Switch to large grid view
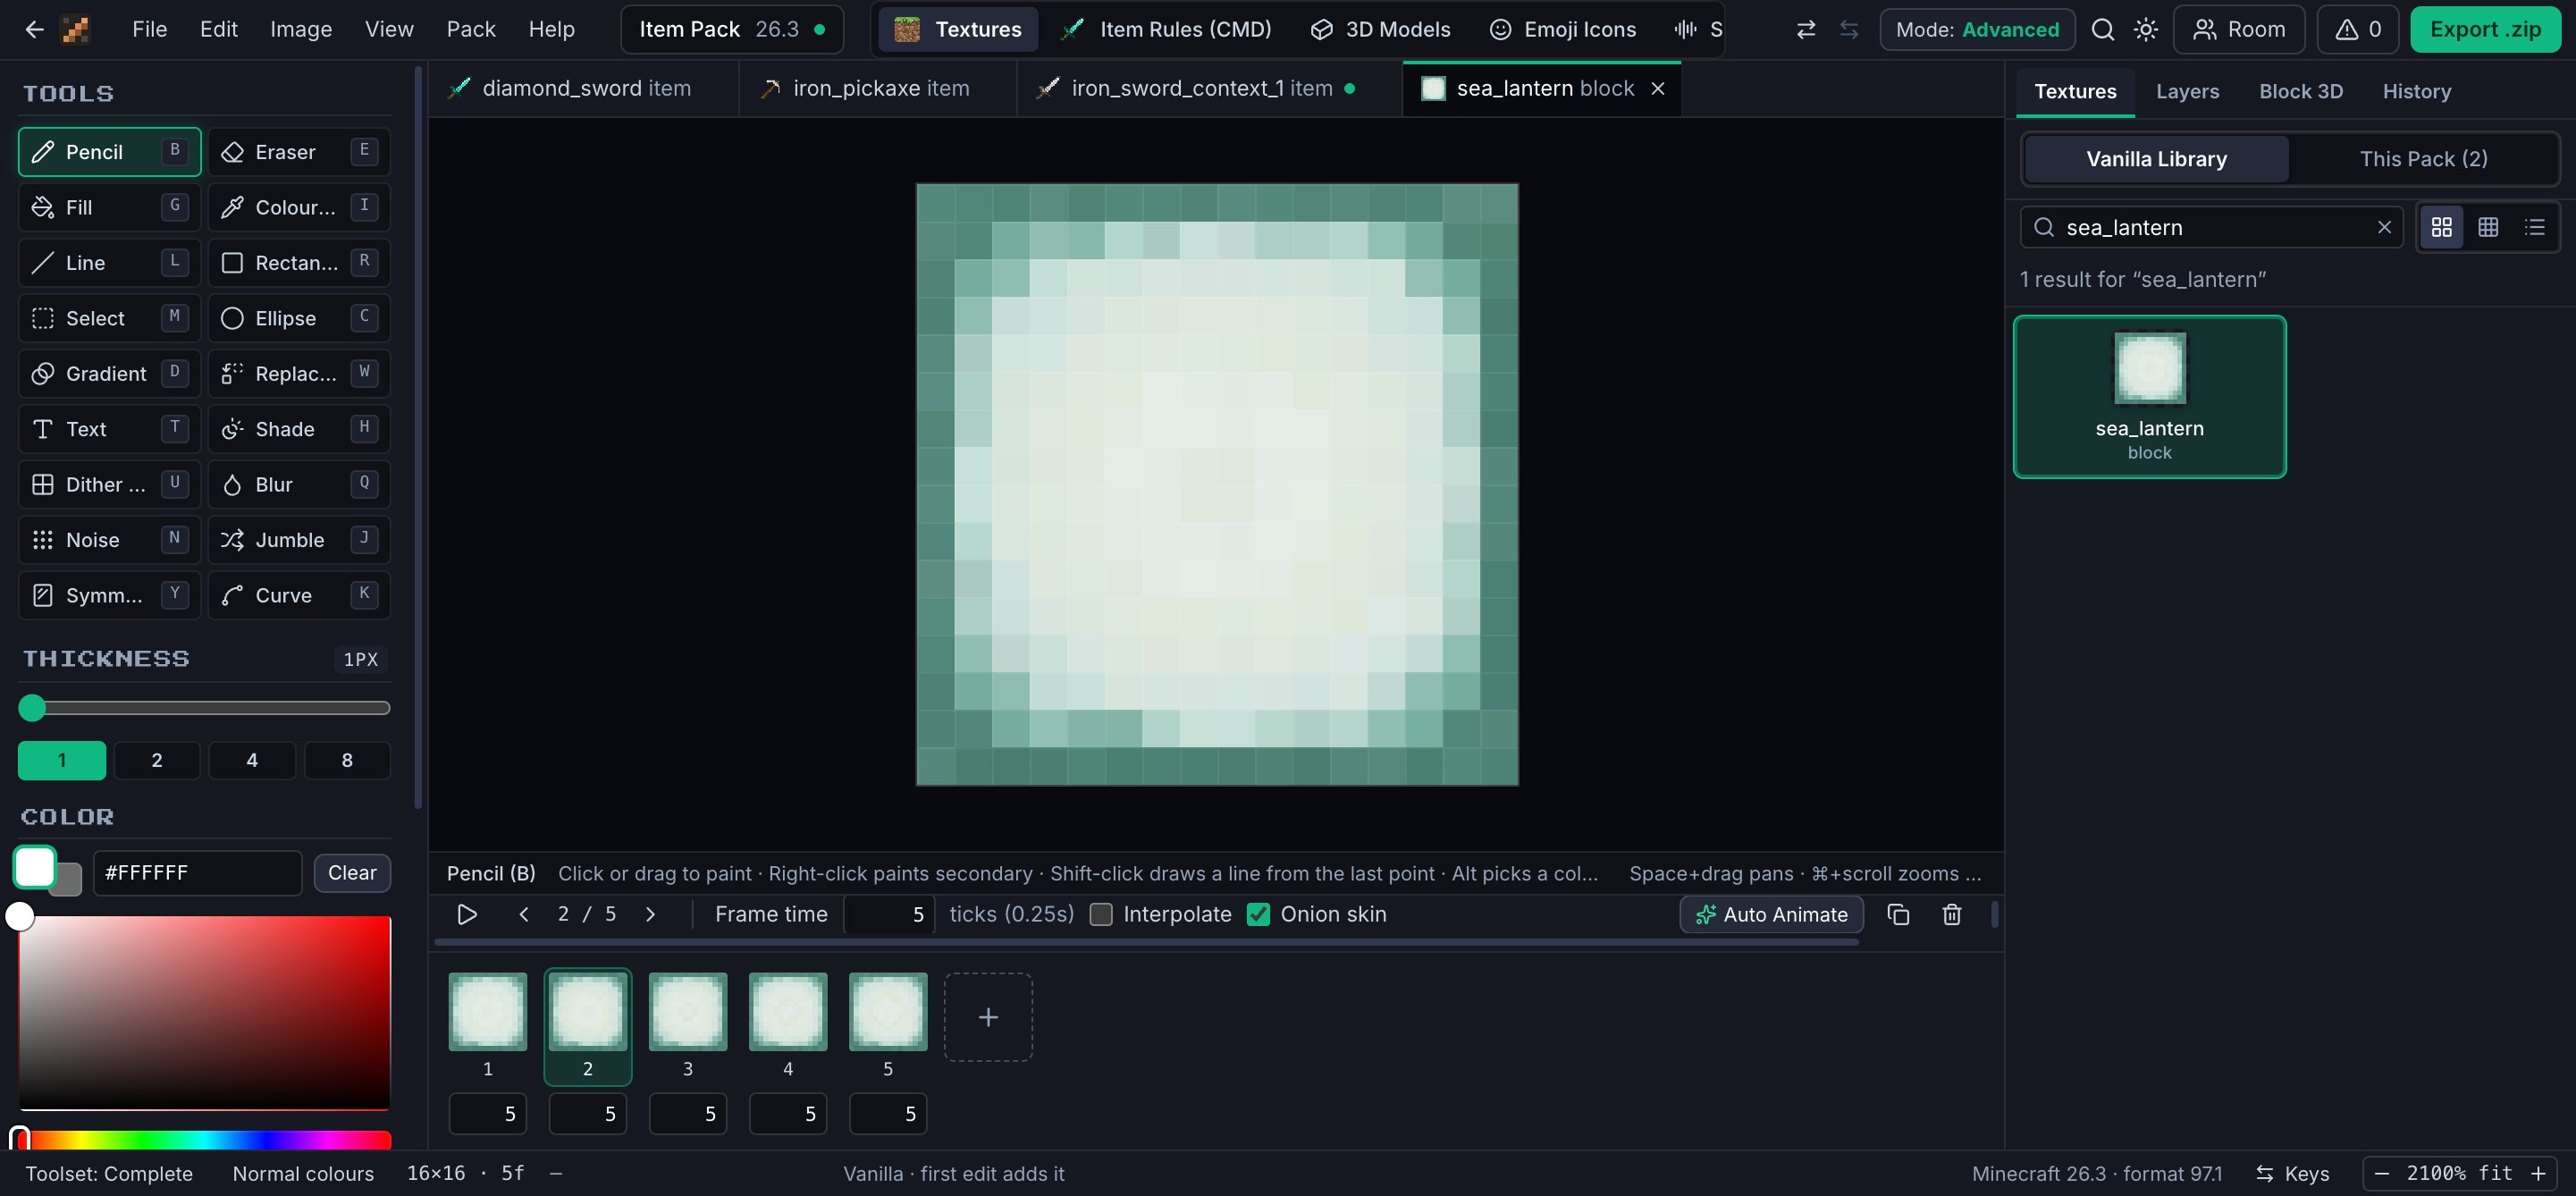The height and width of the screenshot is (1196, 2576). (2441, 227)
